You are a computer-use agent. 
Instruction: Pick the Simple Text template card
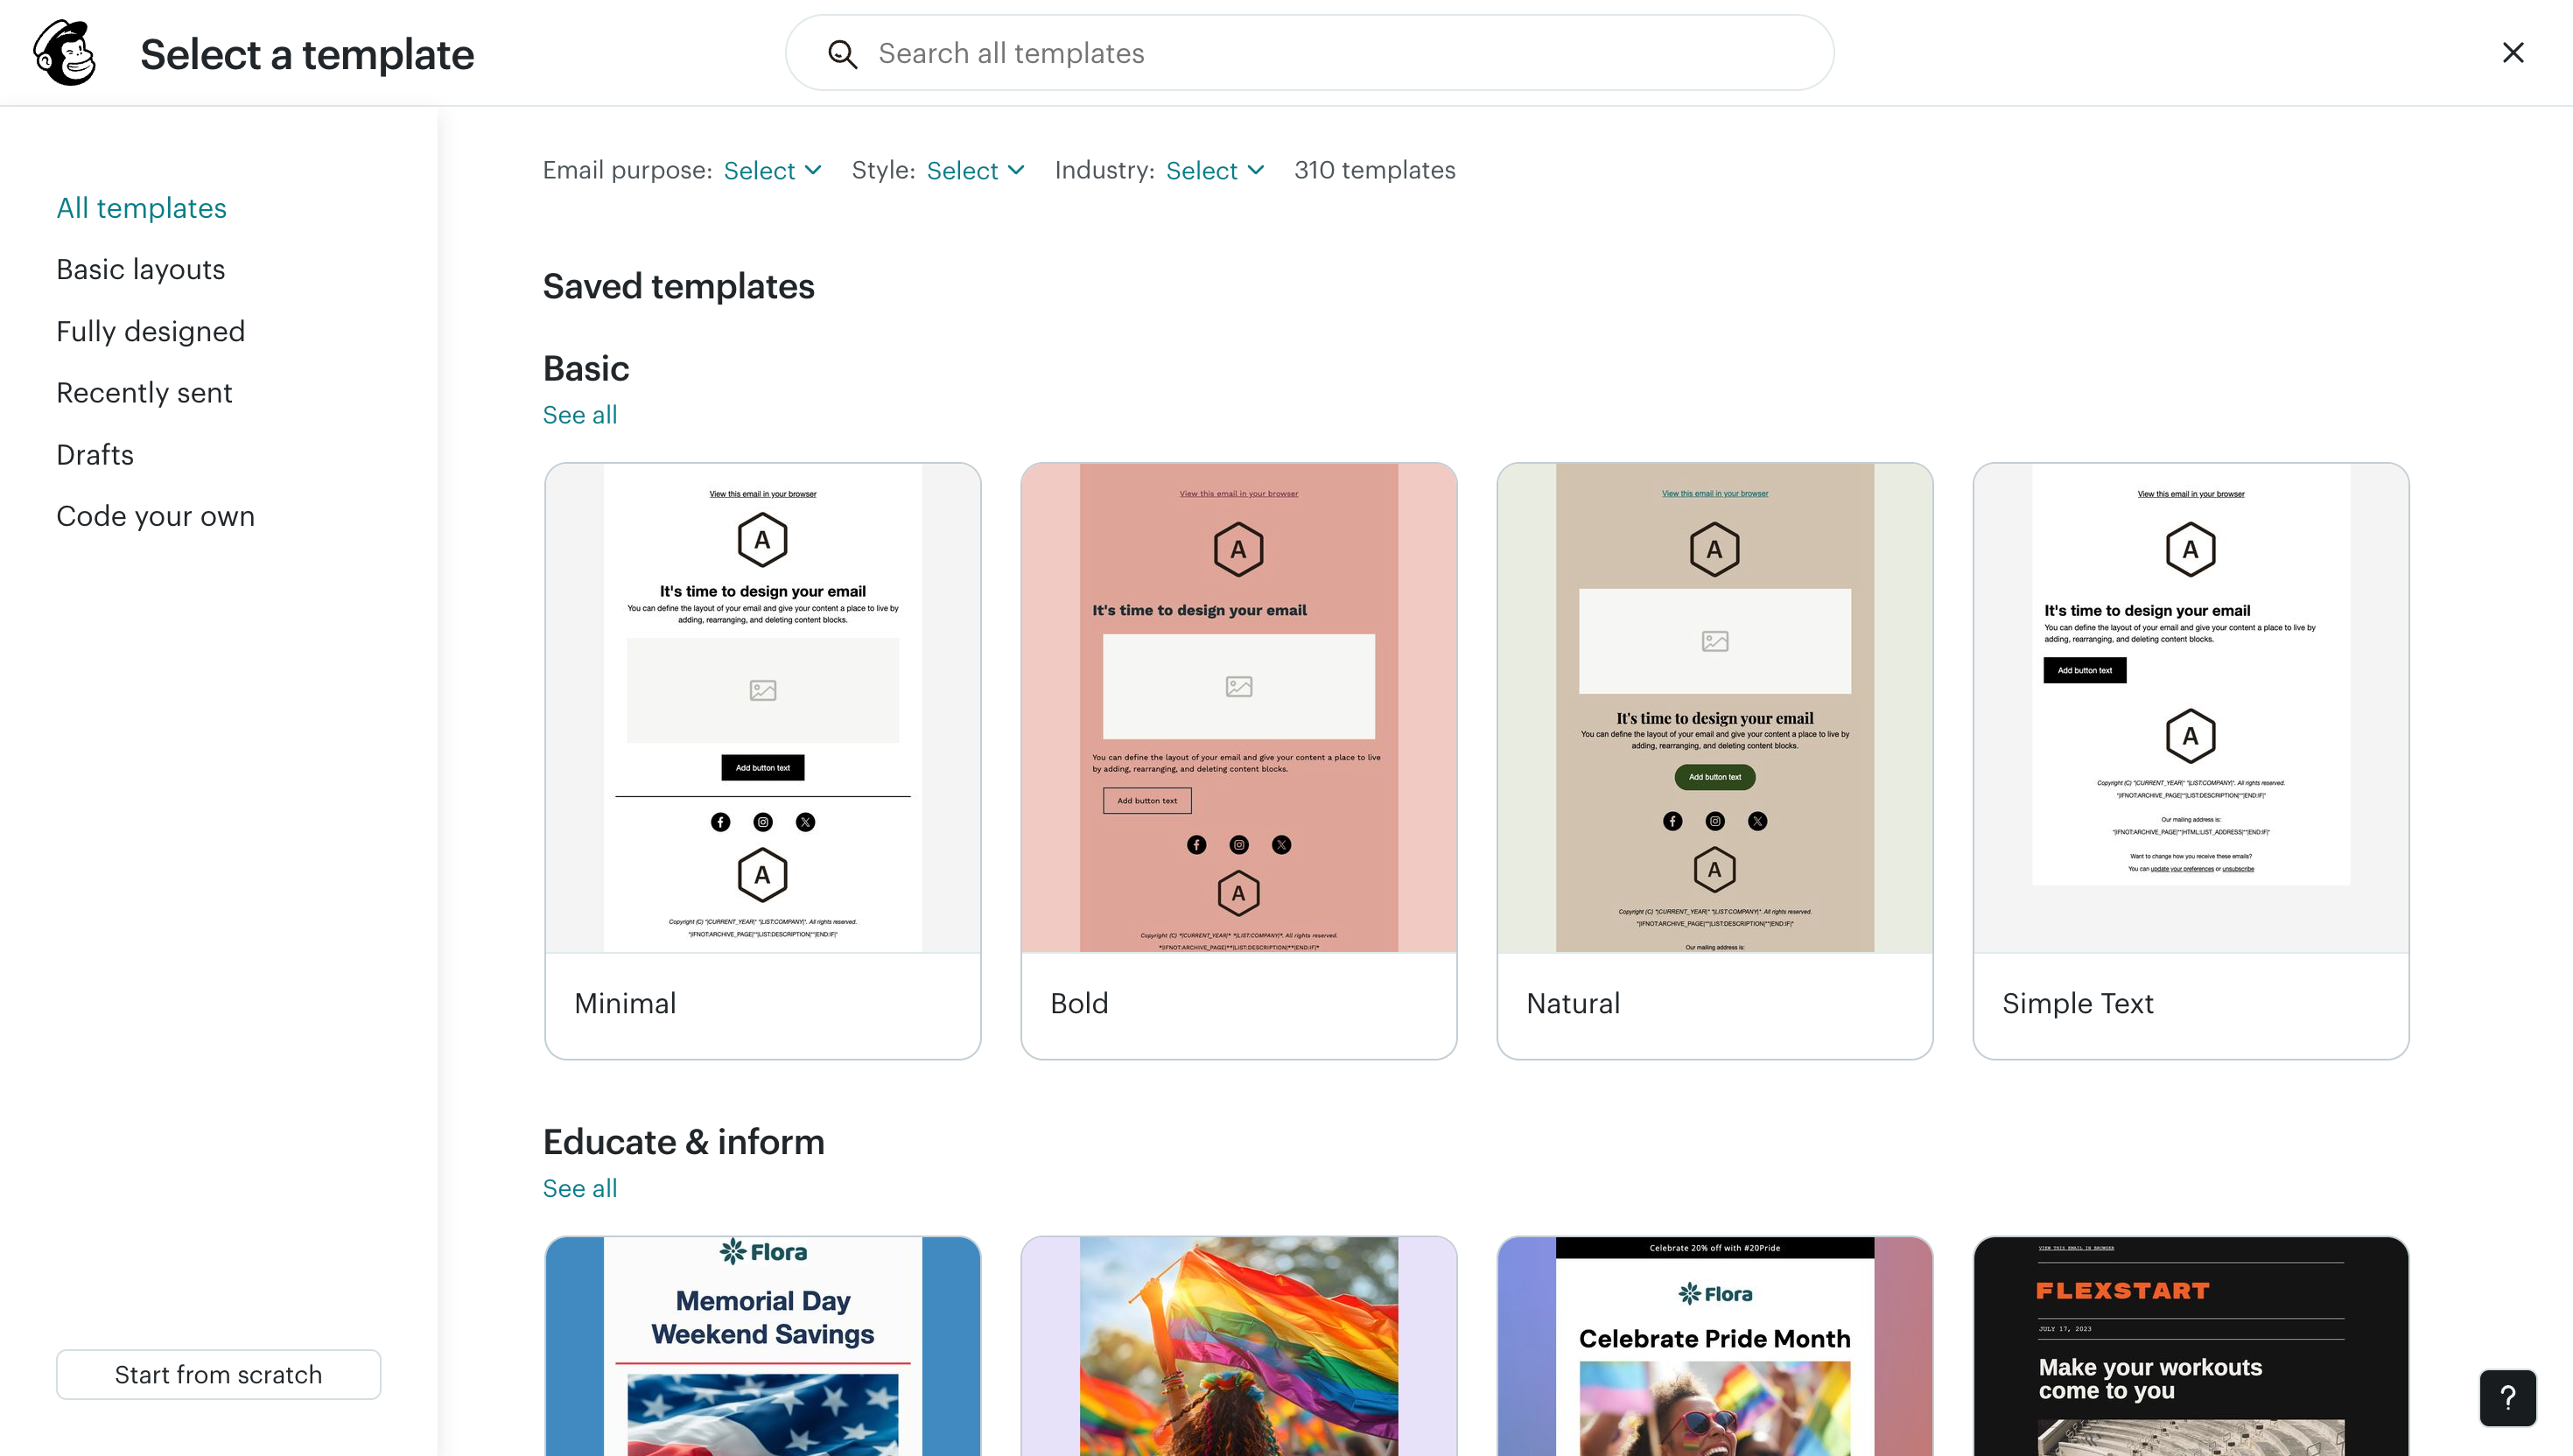[2190, 760]
